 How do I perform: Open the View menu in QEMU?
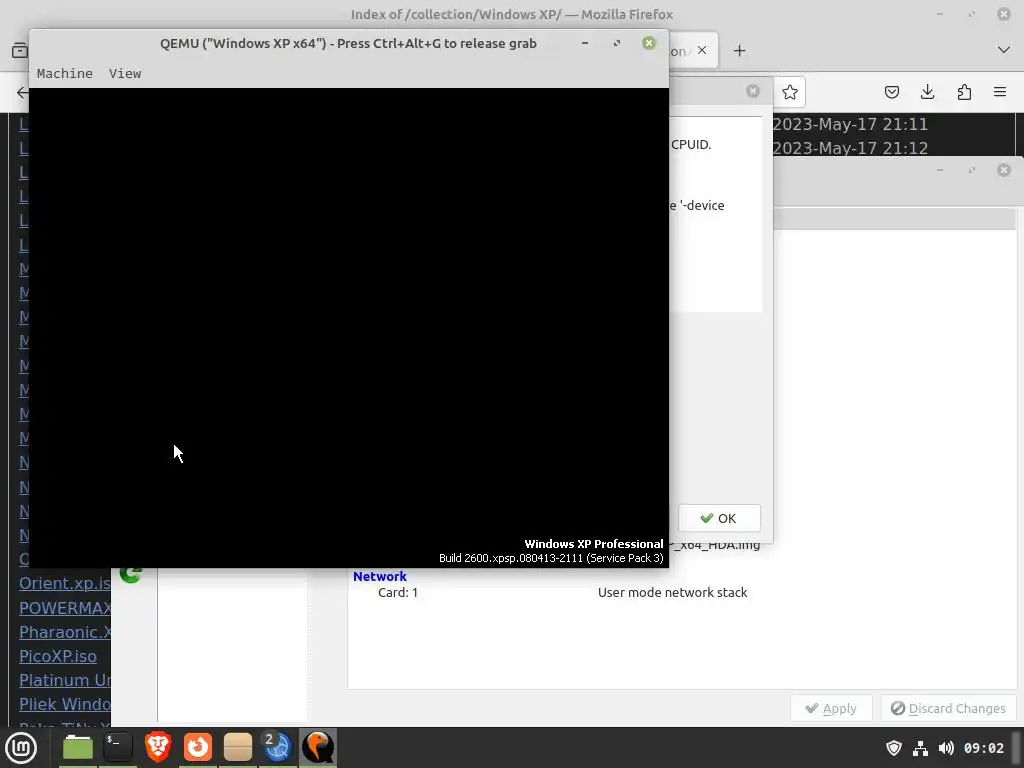click(125, 74)
